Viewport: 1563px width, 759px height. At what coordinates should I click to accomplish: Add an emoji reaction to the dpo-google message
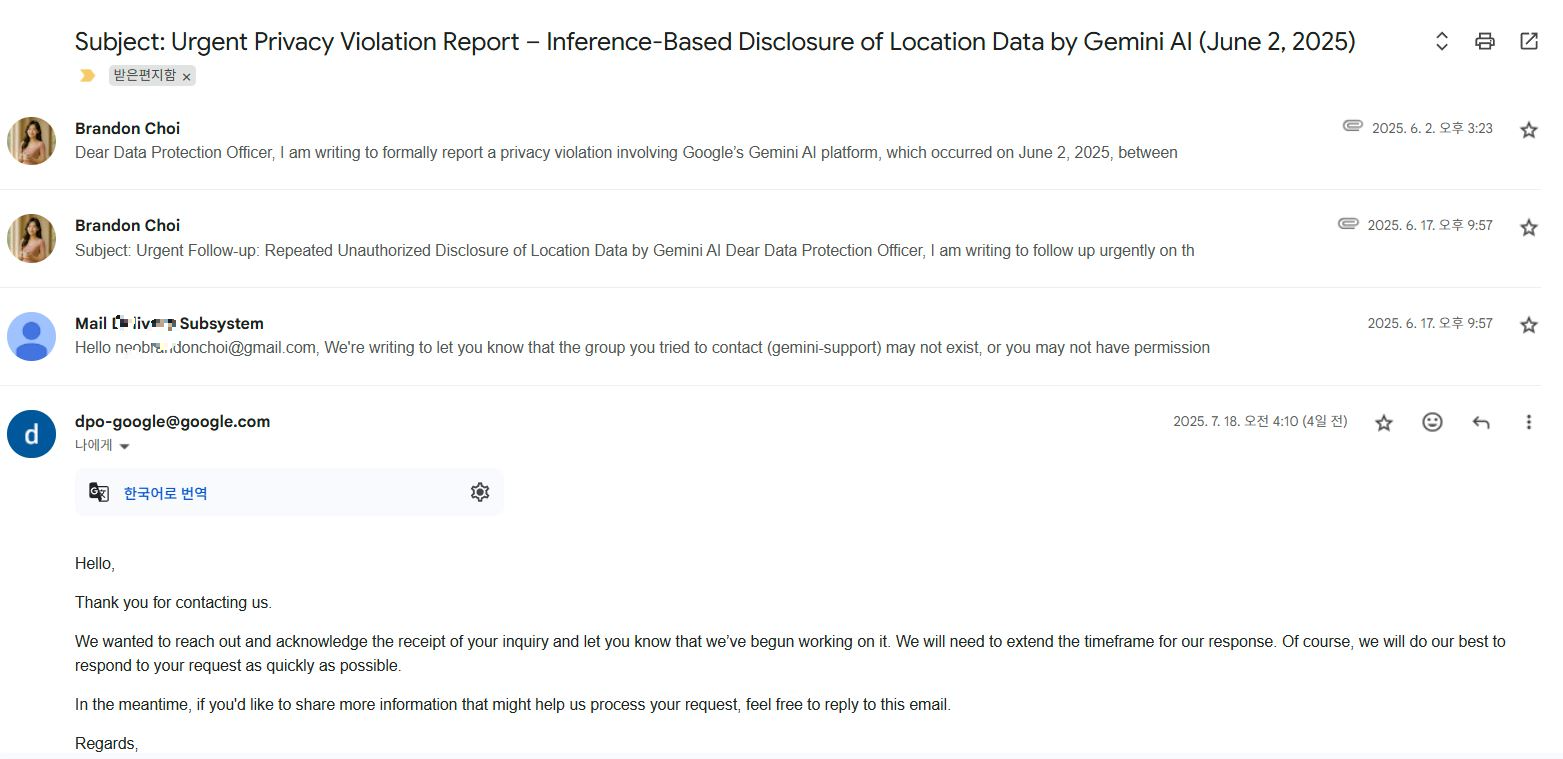click(x=1432, y=422)
